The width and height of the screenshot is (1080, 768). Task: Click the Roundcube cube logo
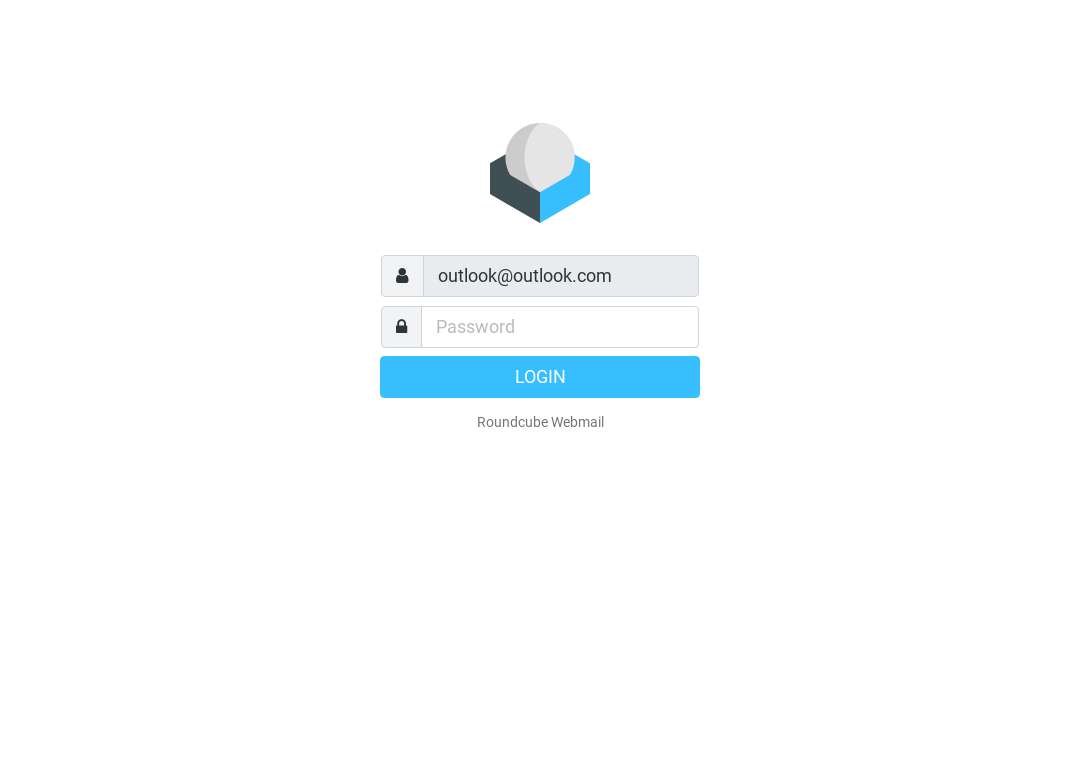[539, 173]
